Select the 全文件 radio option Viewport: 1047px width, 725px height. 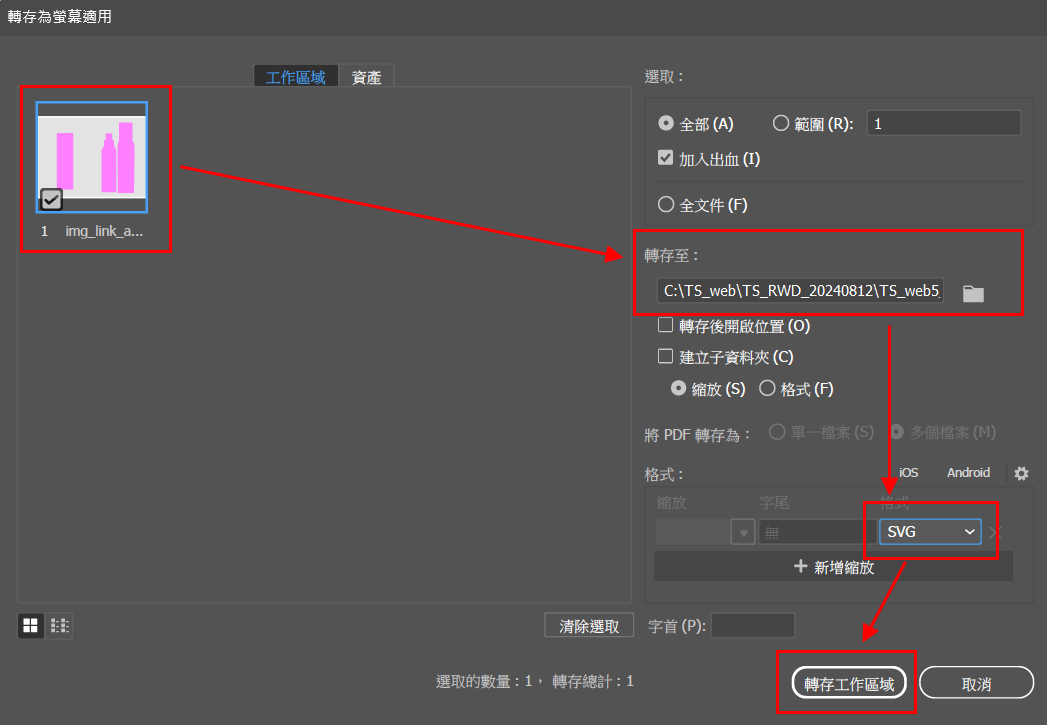coord(666,205)
